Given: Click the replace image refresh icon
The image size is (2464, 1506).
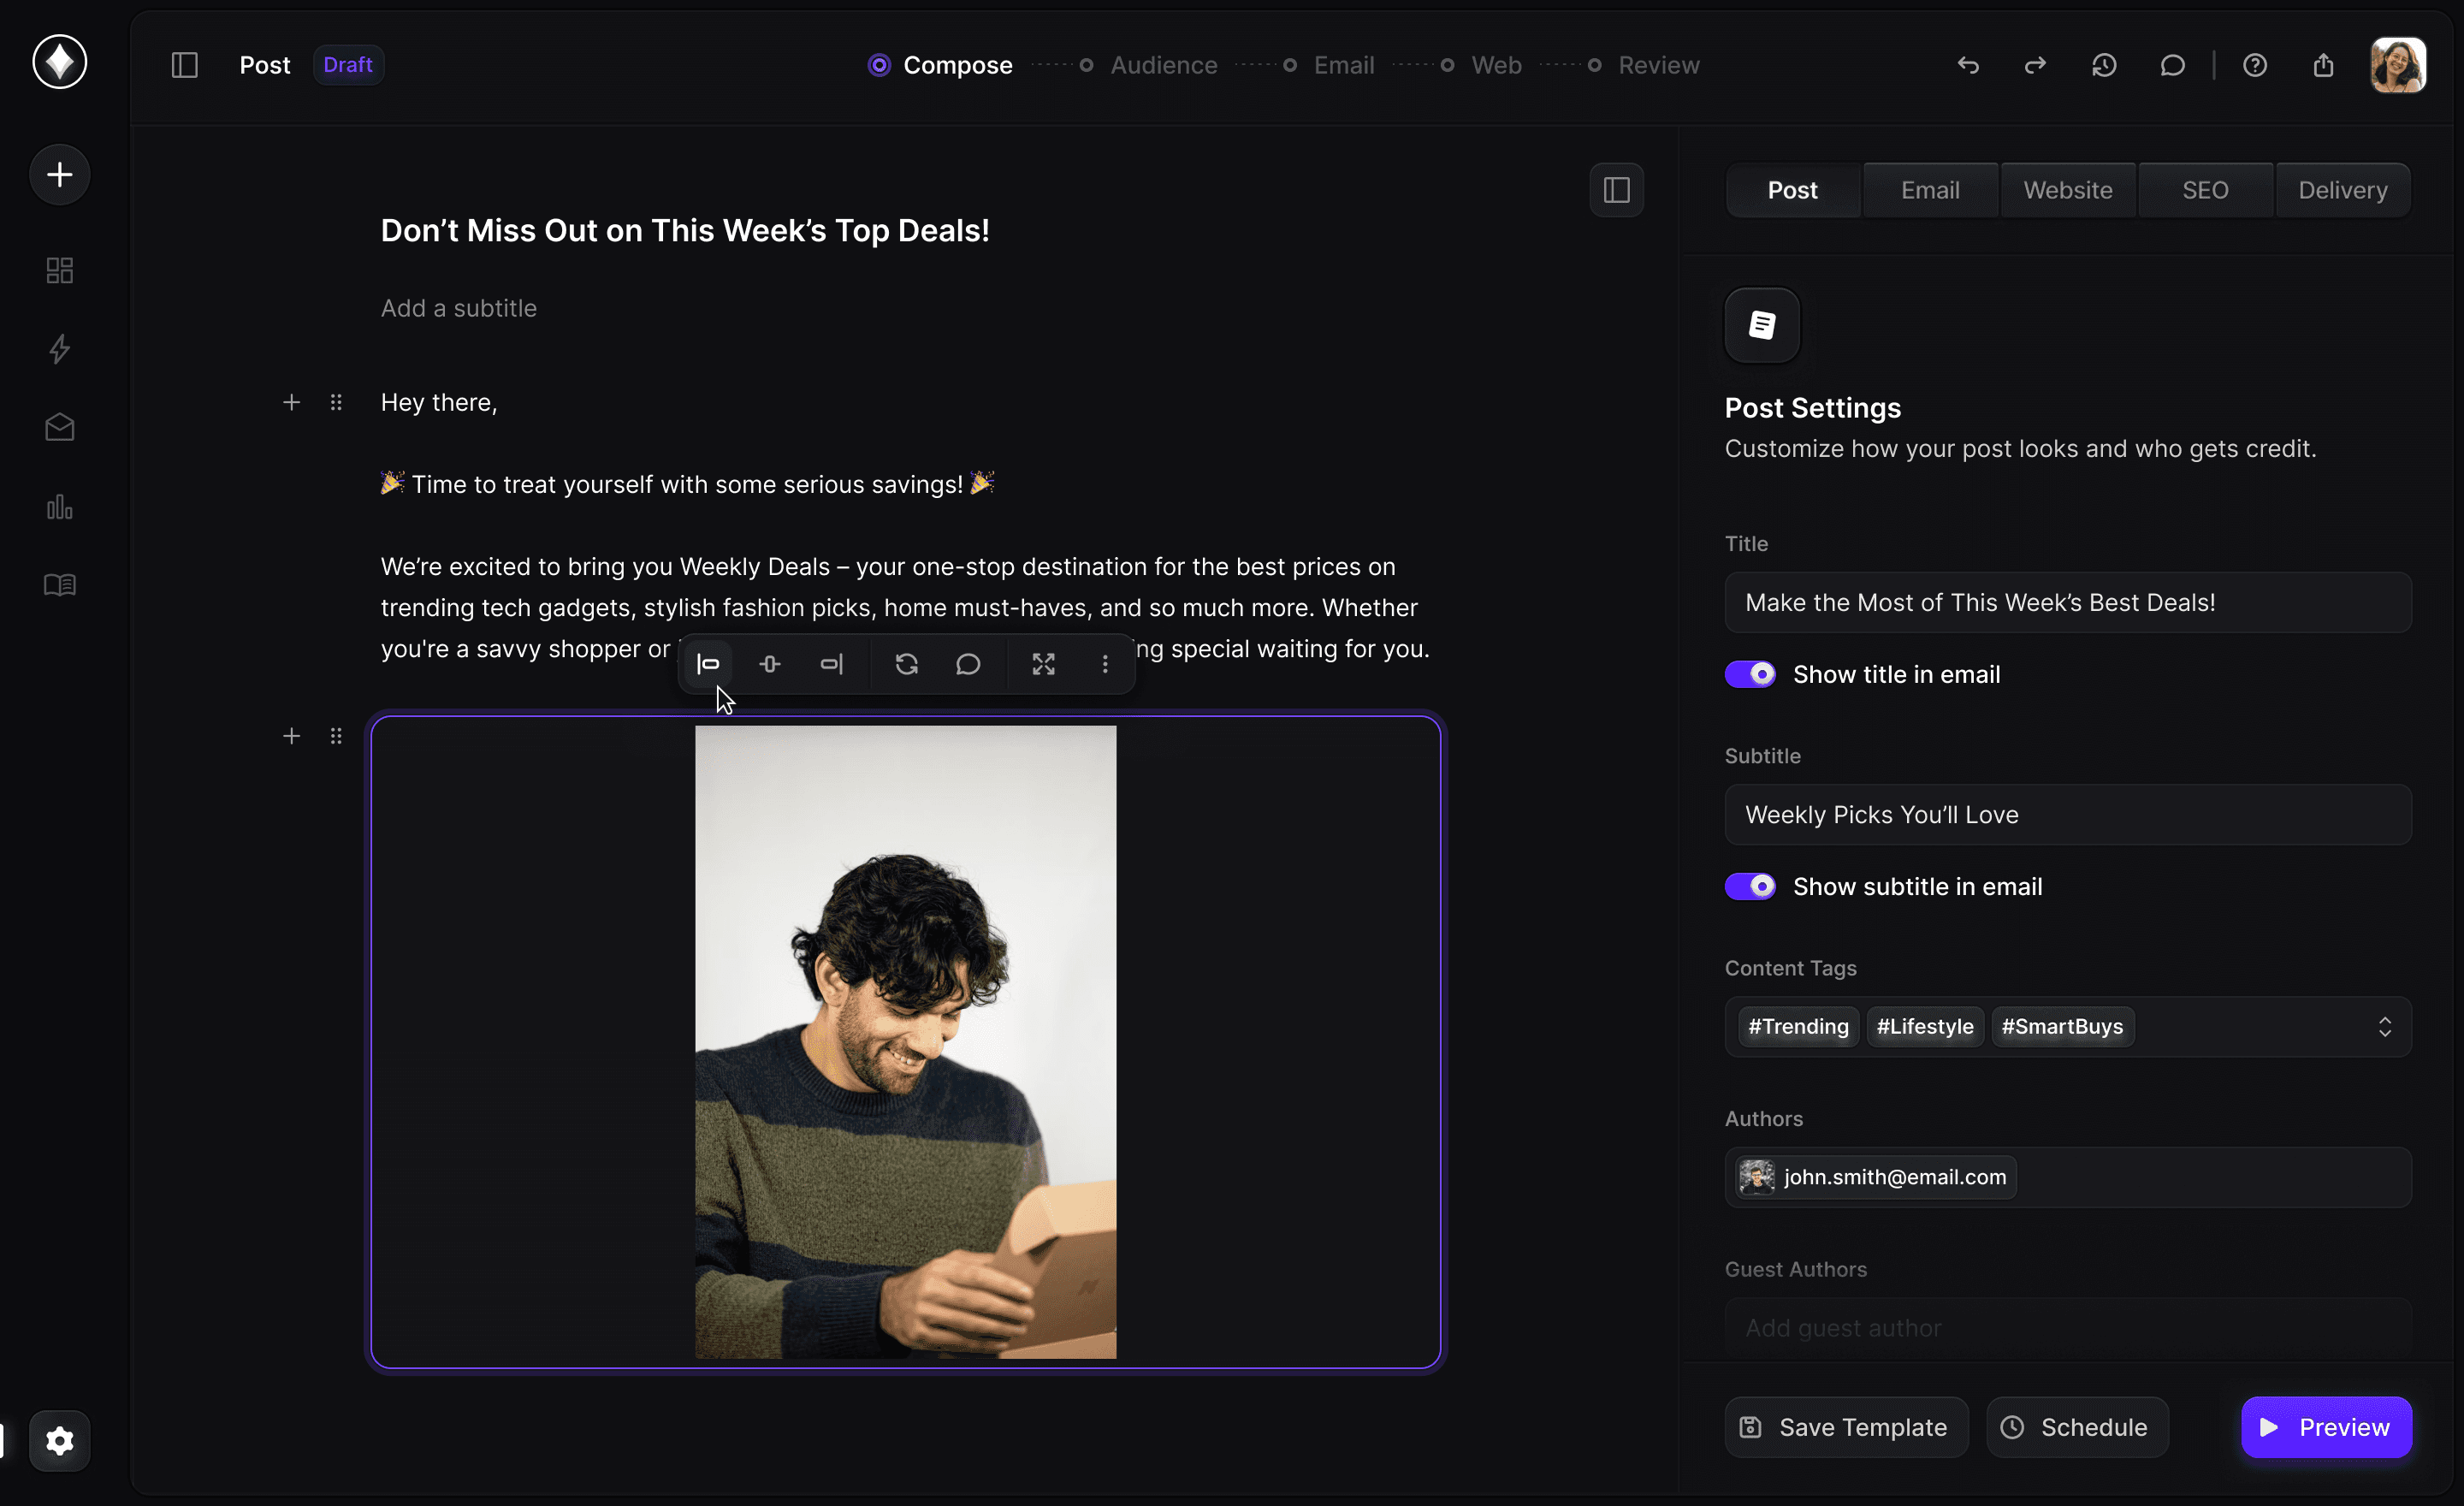Looking at the screenshot, I should click(x=906, y=664).
